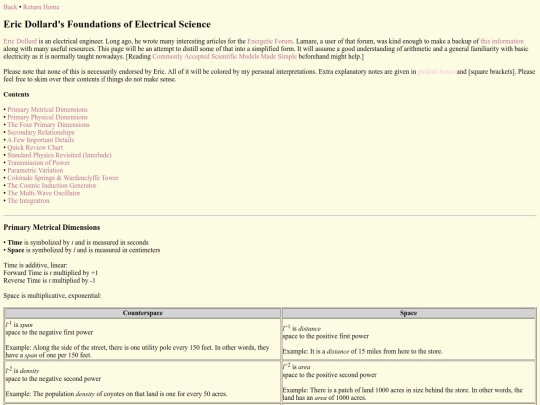Click 'Time is additive, linear:' text
Viewport: 540px width, 405px height.
(x=35, y=265)
